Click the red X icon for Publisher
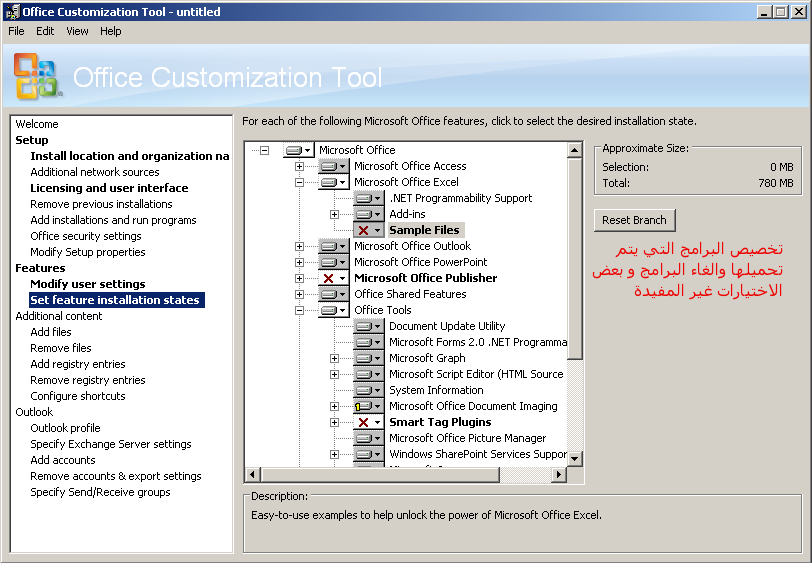Image resolution: width=812 pixels, height=563 pixels. 334,279
